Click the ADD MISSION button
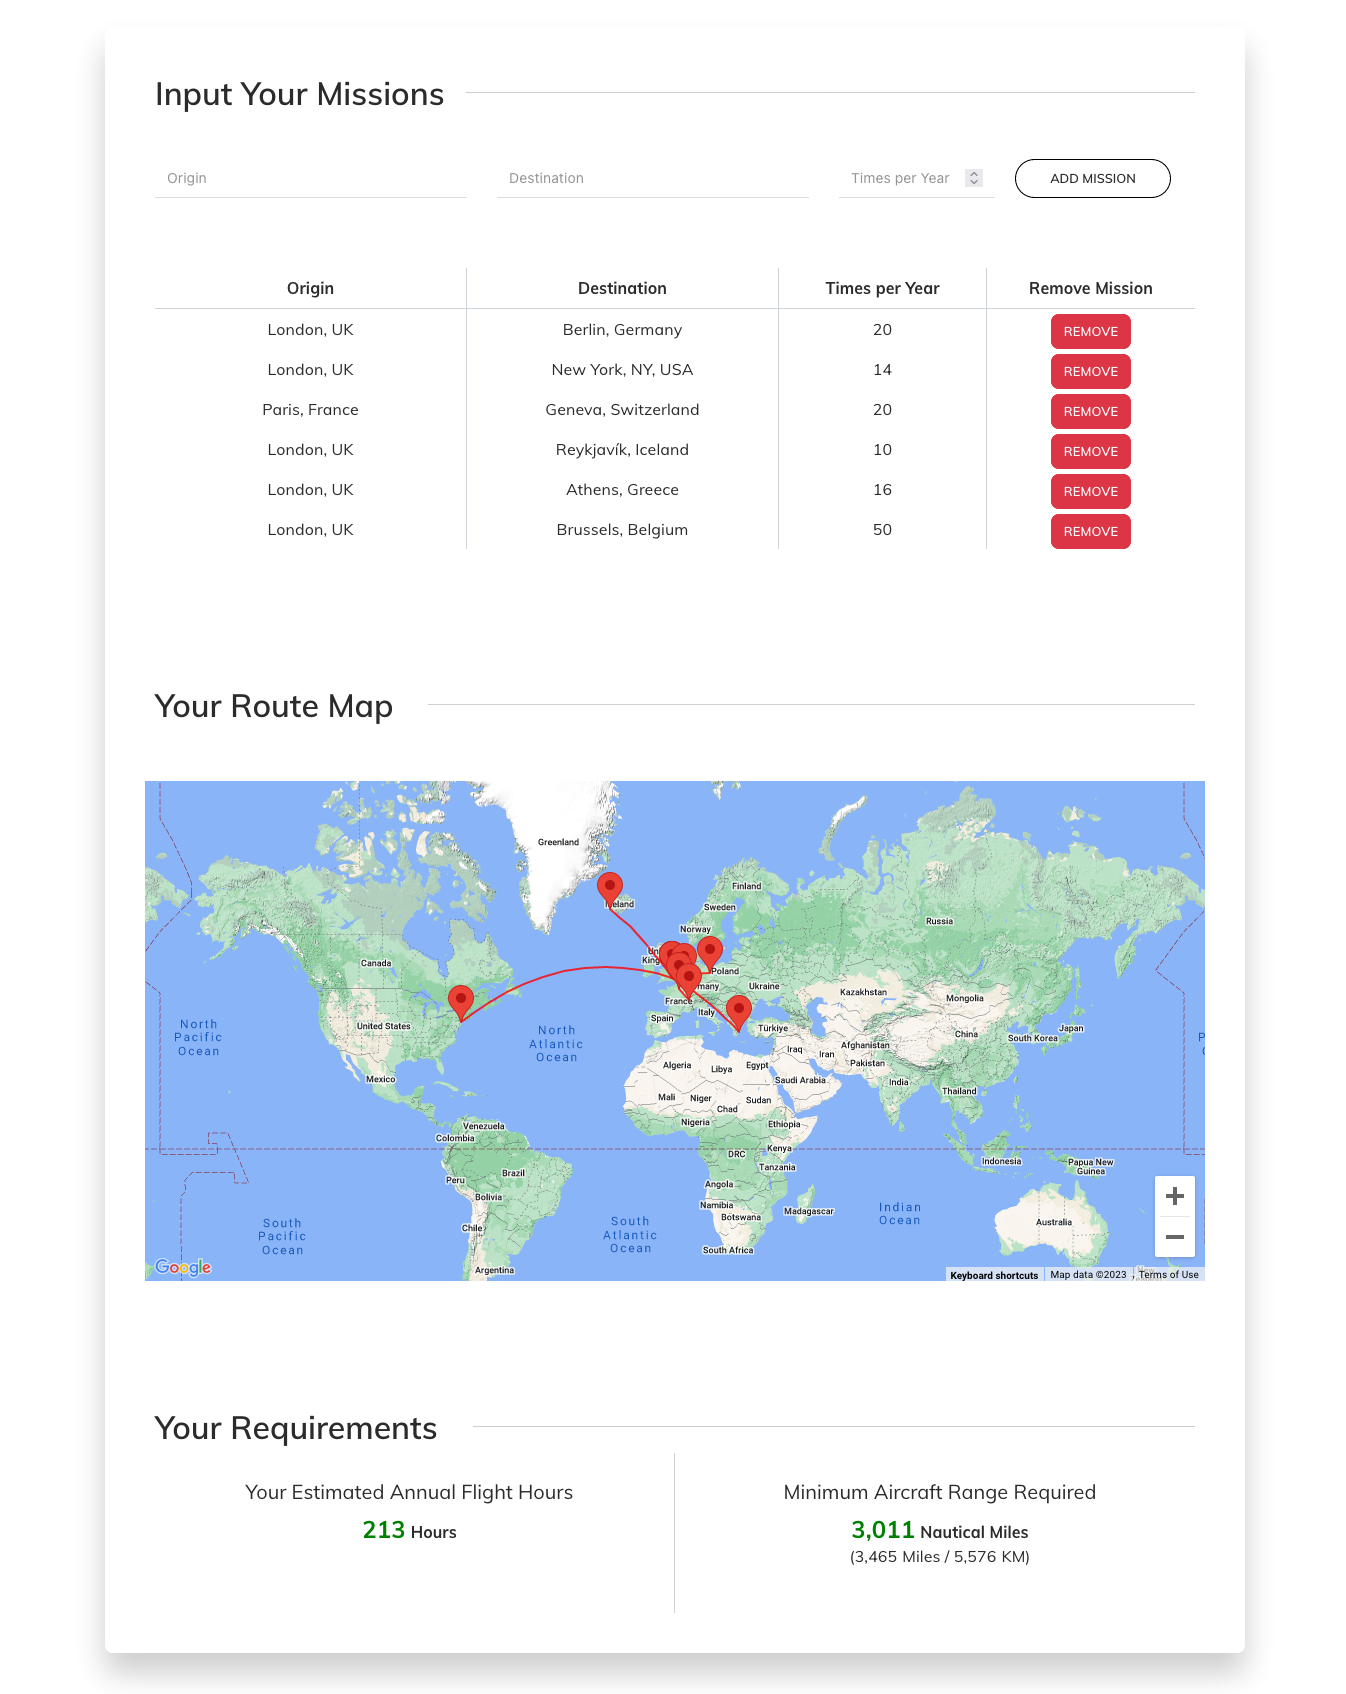The image size is (1346, 1694). point(1092,178)
